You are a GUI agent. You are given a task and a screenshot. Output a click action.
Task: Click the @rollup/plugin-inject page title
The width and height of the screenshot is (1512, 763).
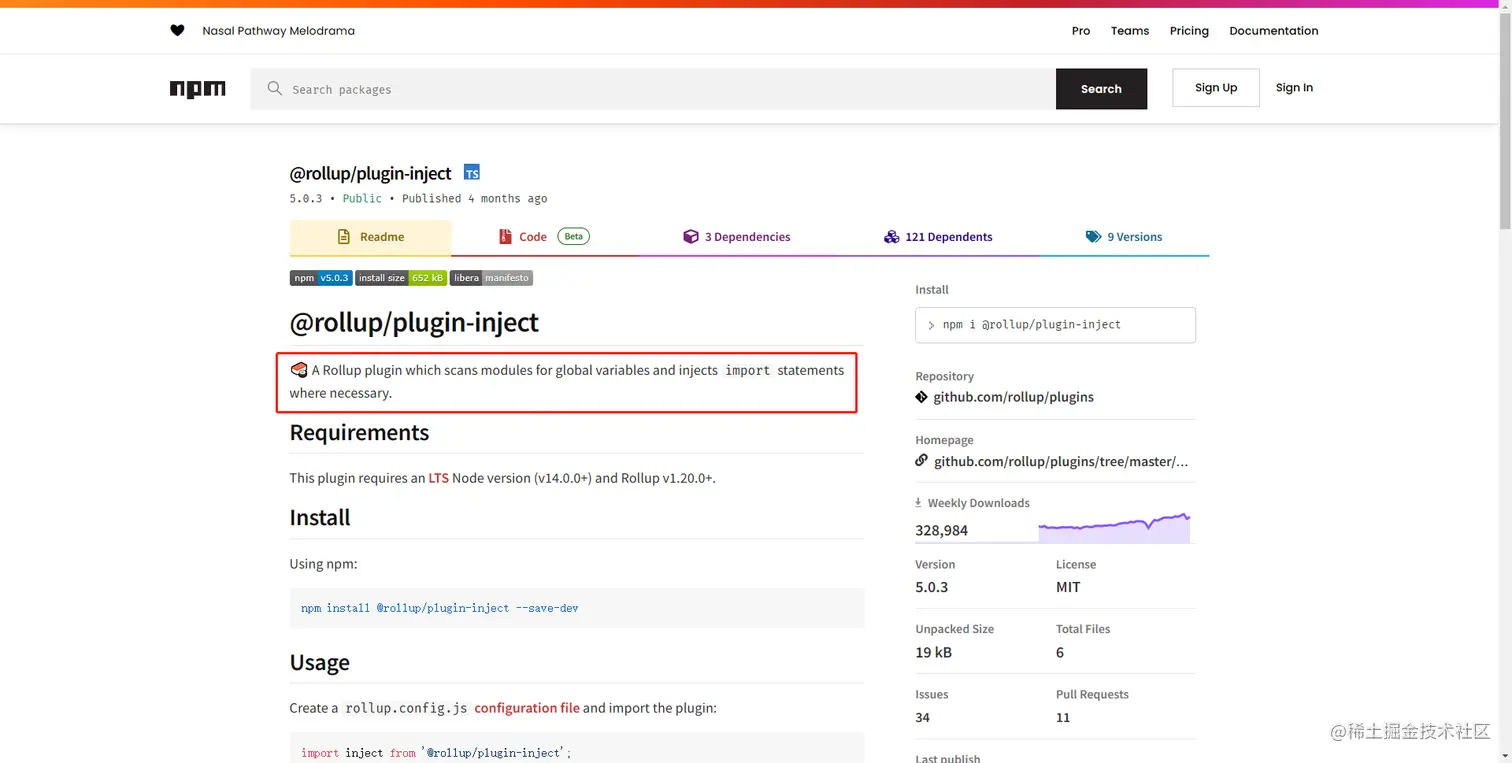(x=371, y=173)
